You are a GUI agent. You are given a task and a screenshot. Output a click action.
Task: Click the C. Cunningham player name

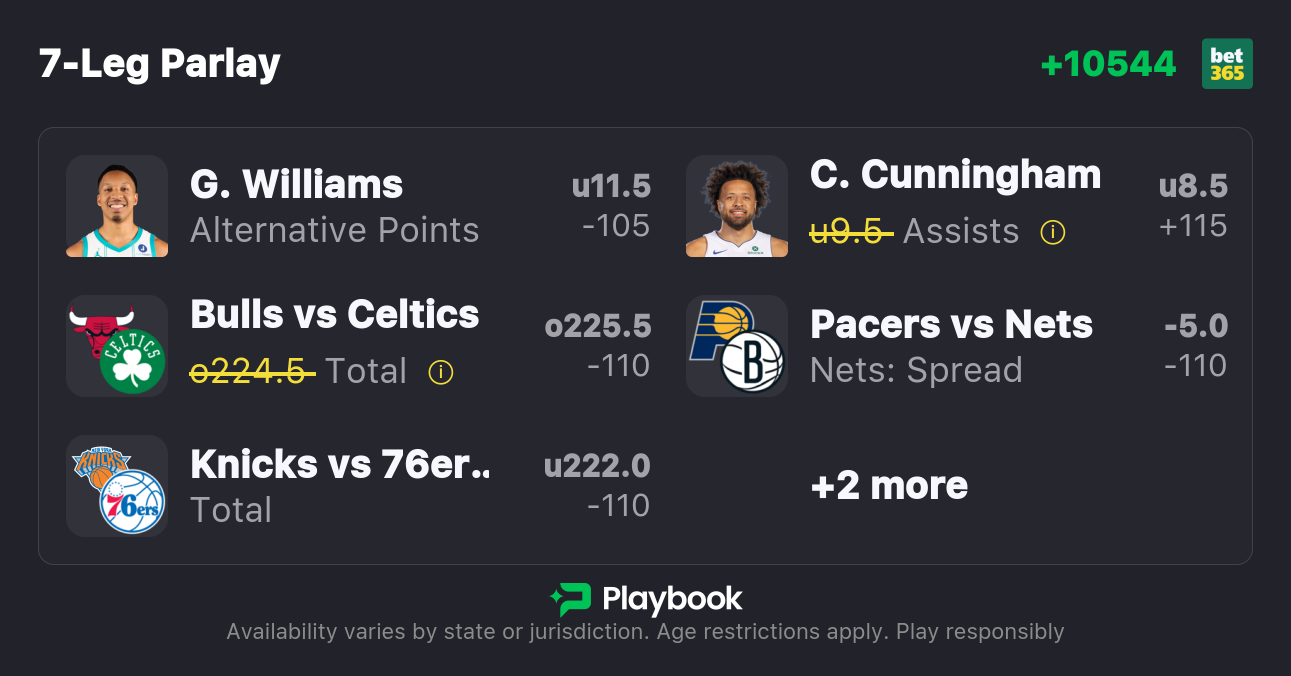[x=955, y=175]
